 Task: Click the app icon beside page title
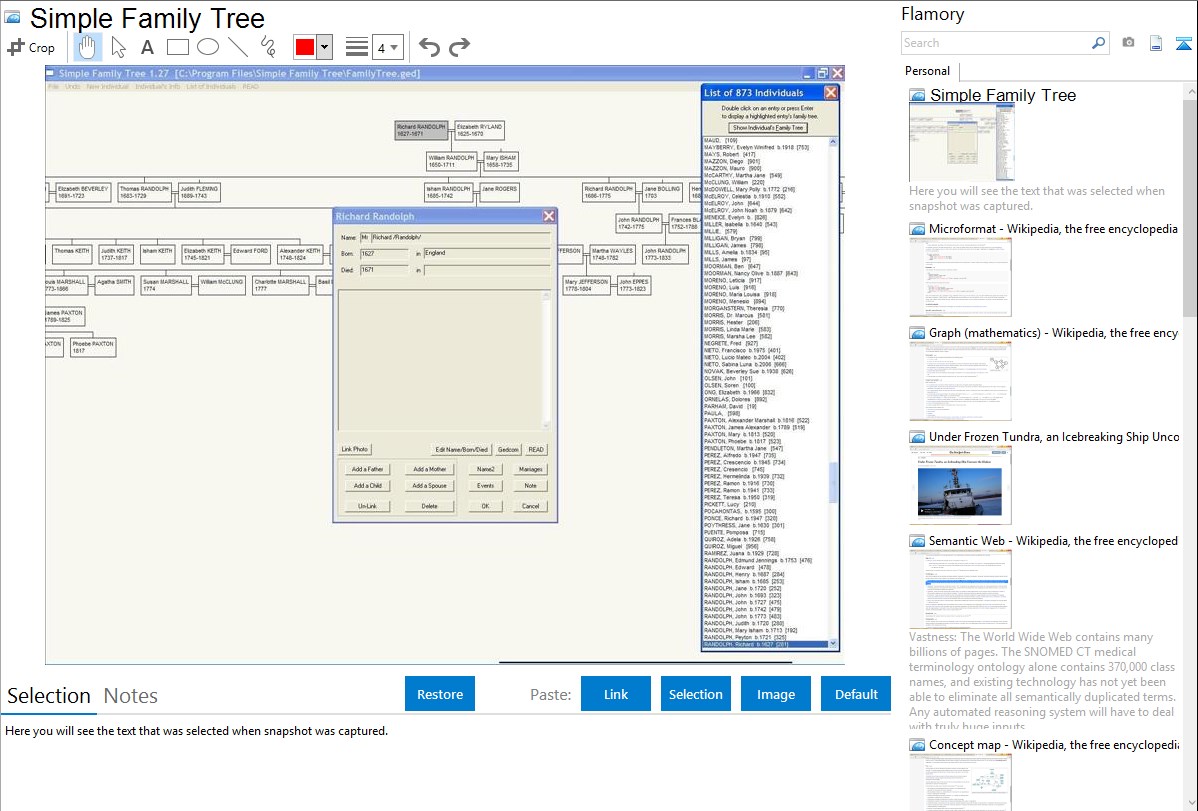pyautogui.click(x=13, y=17)
